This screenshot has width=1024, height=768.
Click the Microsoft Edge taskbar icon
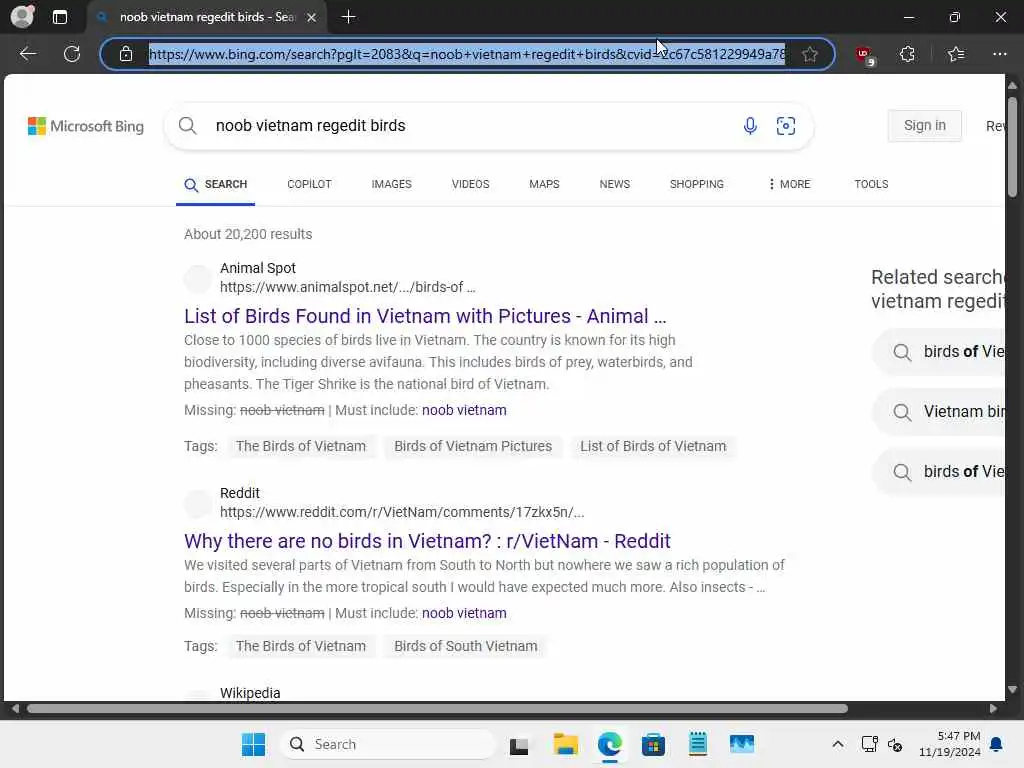tap(609, 744)
